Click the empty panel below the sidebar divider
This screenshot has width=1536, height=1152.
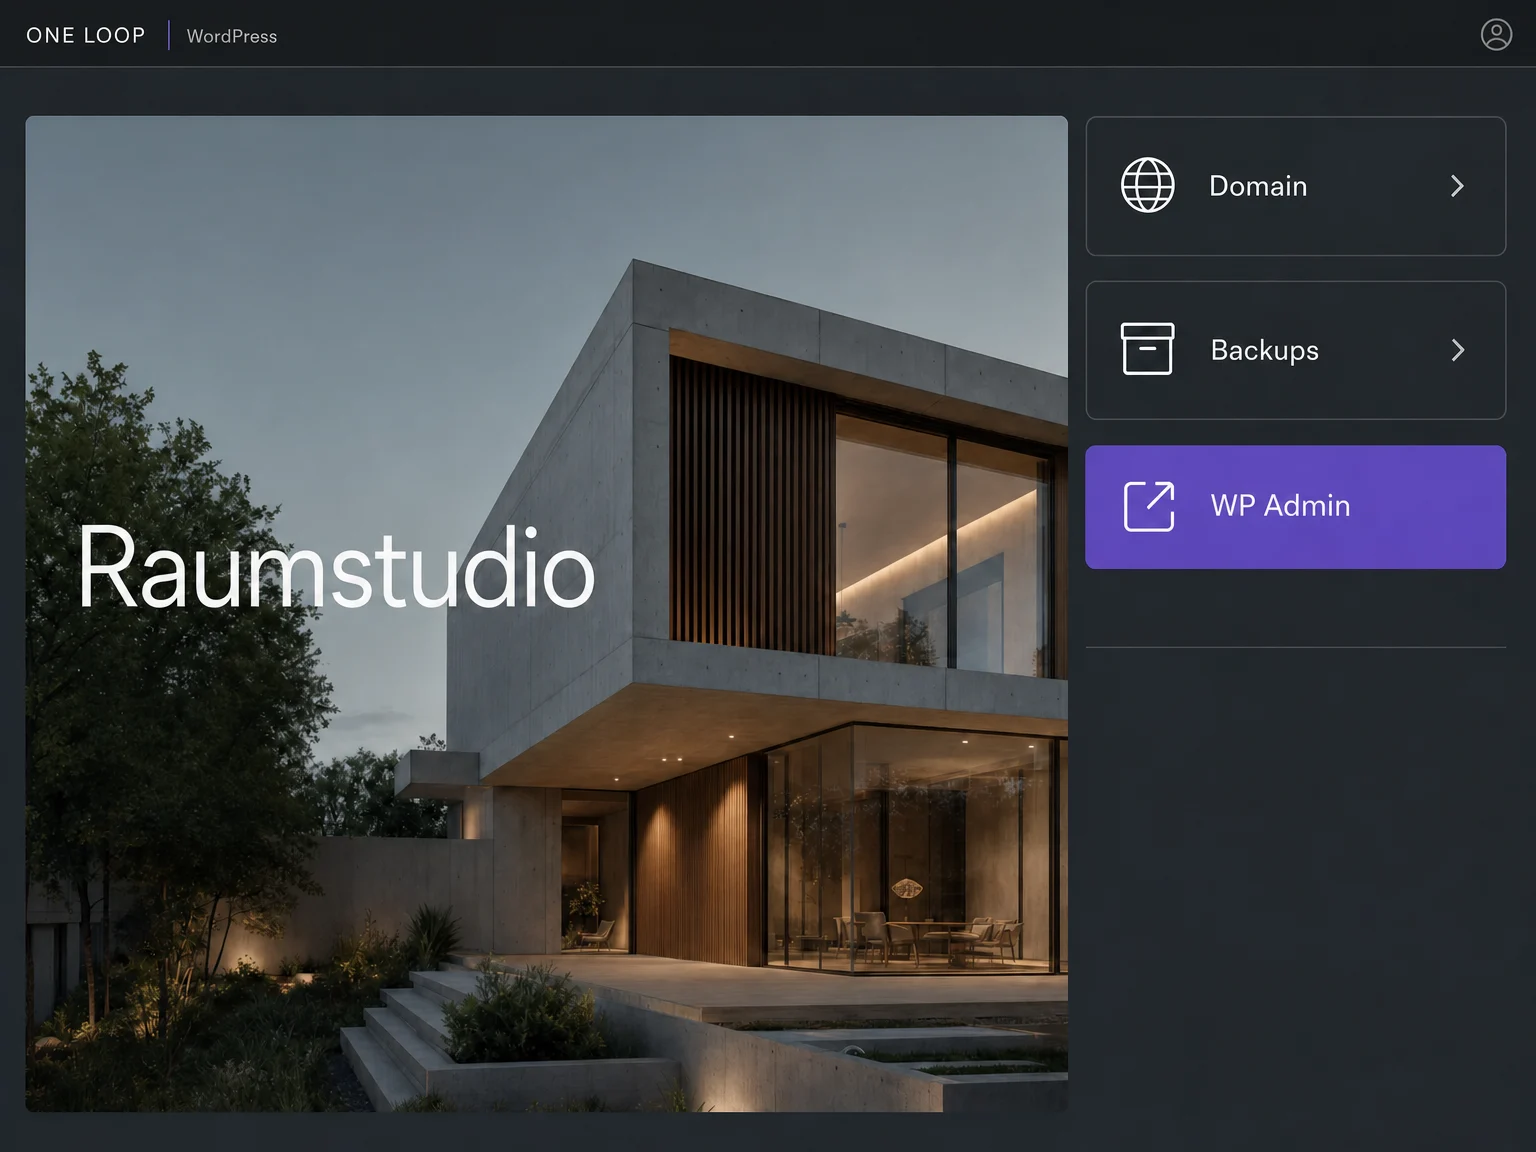(x=1296, y=880)
